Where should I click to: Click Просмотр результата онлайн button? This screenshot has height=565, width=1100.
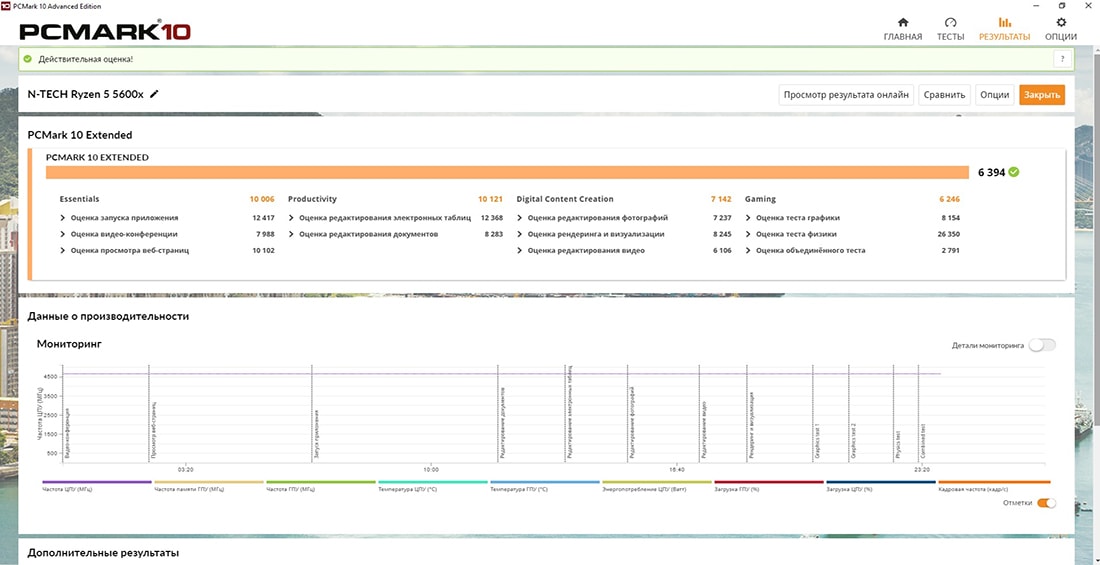[x=845, y=95]
